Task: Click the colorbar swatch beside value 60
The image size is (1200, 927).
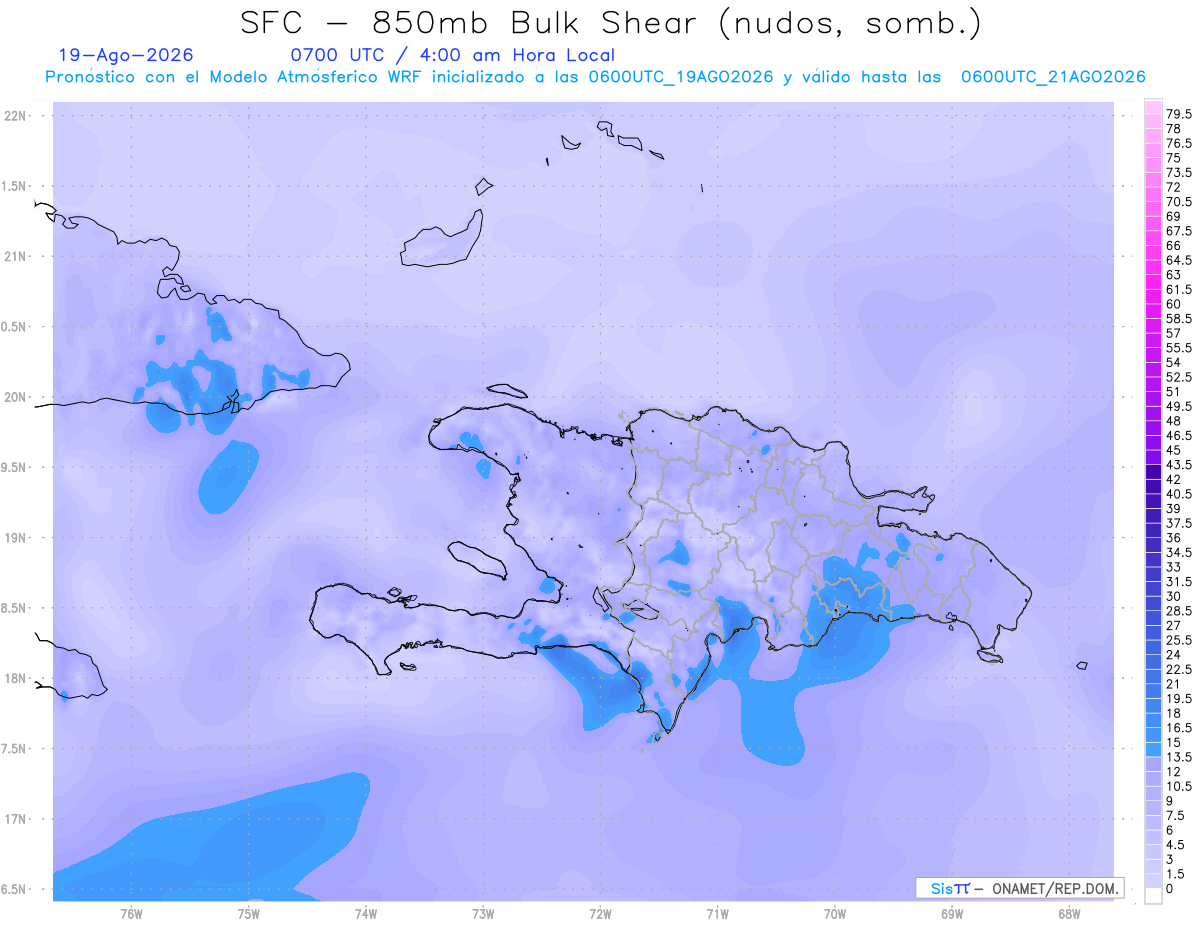Action: (1153, 311)
